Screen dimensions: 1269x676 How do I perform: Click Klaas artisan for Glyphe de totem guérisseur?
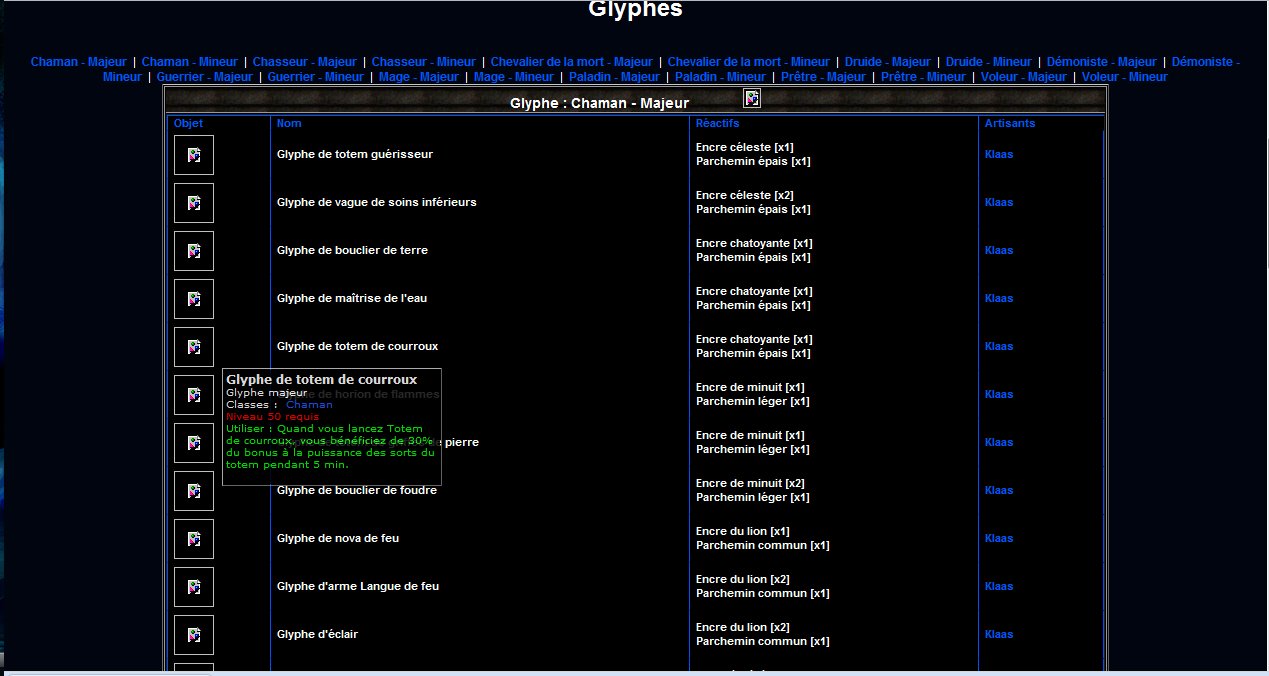998,155
